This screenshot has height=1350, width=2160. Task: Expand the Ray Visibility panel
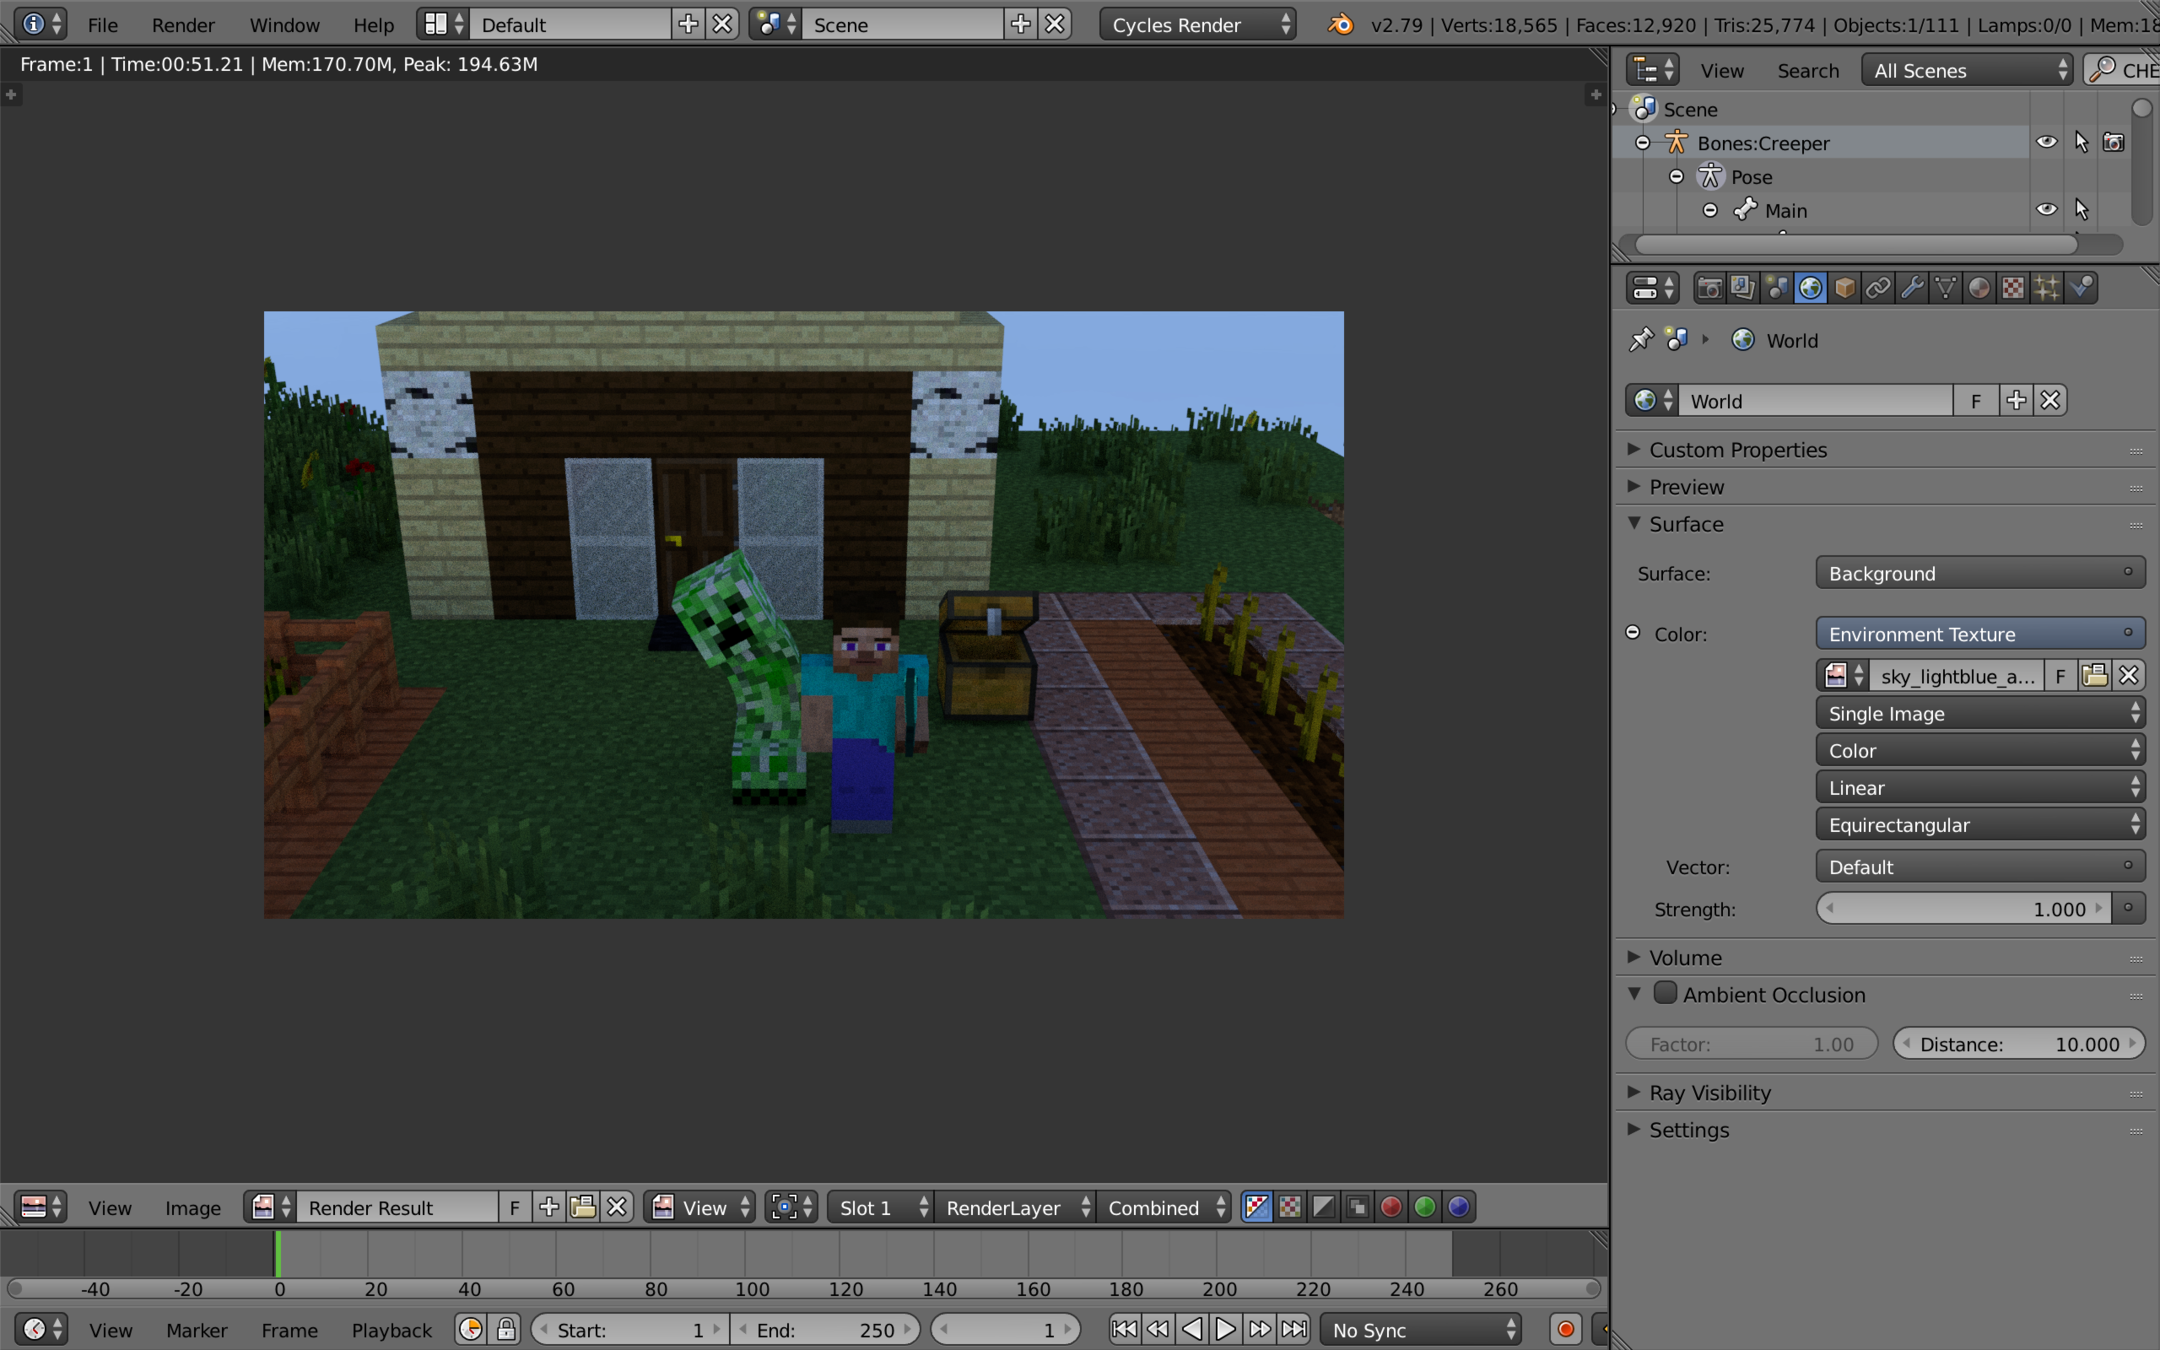(1710, 1092)
